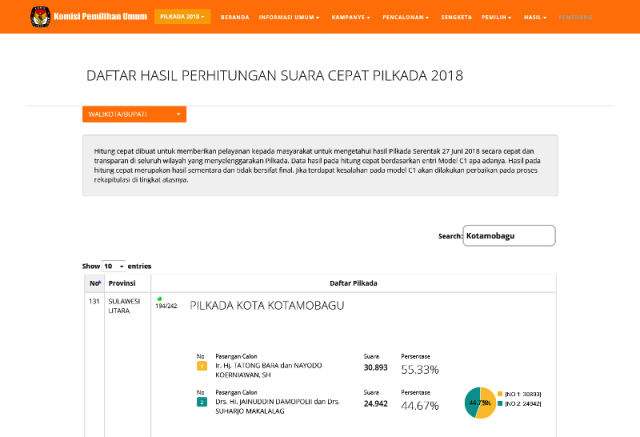Open the PEMILIH menu
Screen dimensions: 640x437
click(x=497, y=17)
